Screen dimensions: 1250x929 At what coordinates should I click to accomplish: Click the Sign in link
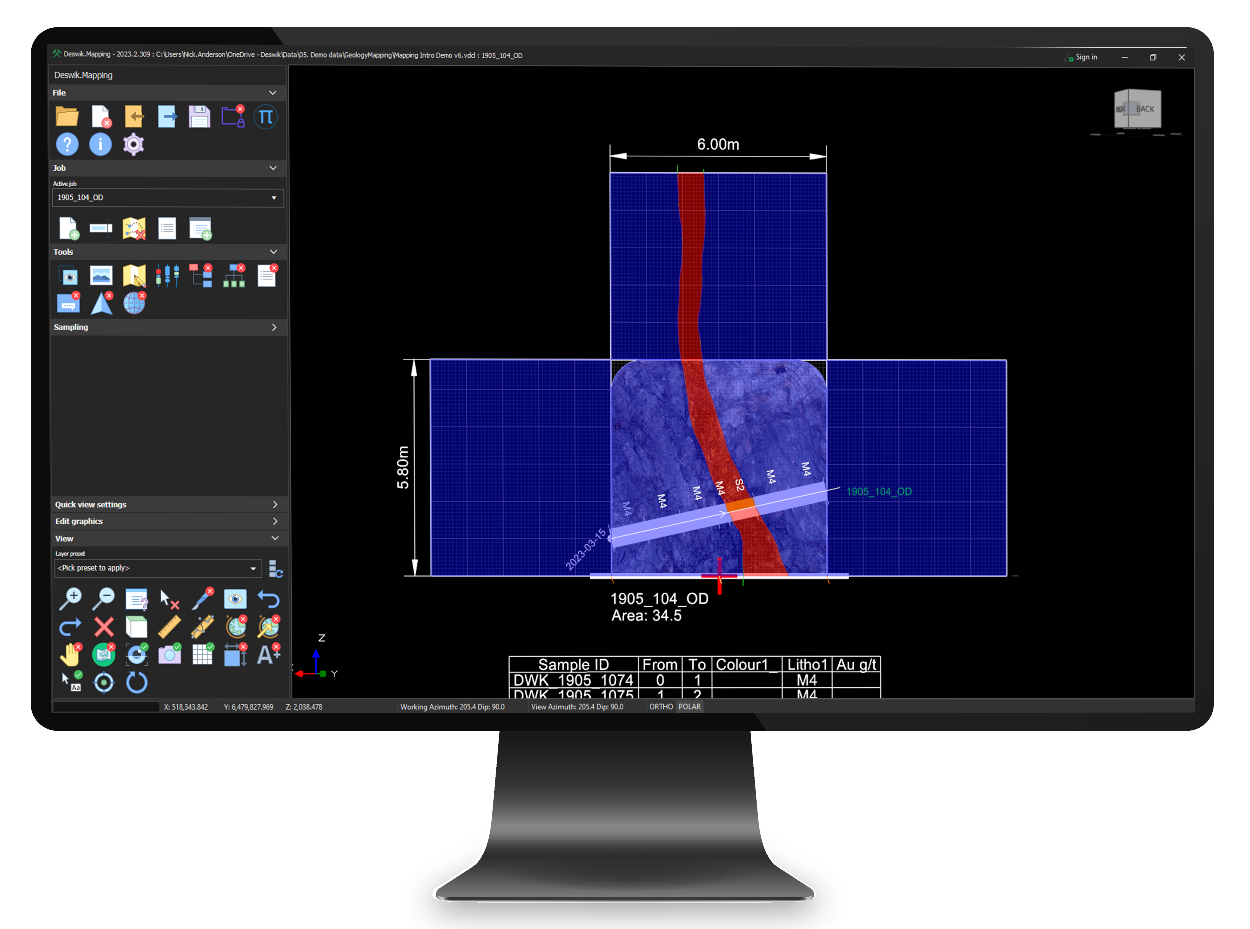coord(1081,57)
